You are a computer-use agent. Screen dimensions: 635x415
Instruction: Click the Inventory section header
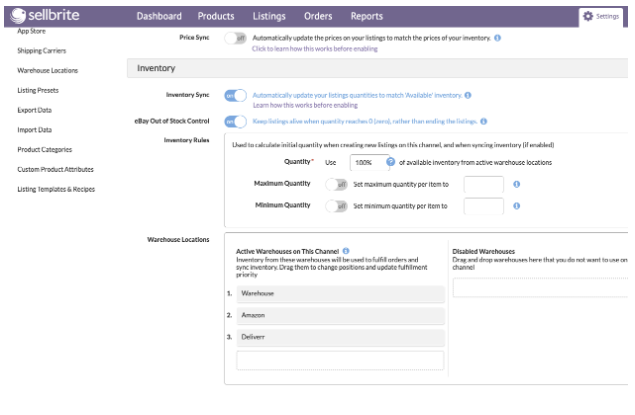(x=377, y=68)
